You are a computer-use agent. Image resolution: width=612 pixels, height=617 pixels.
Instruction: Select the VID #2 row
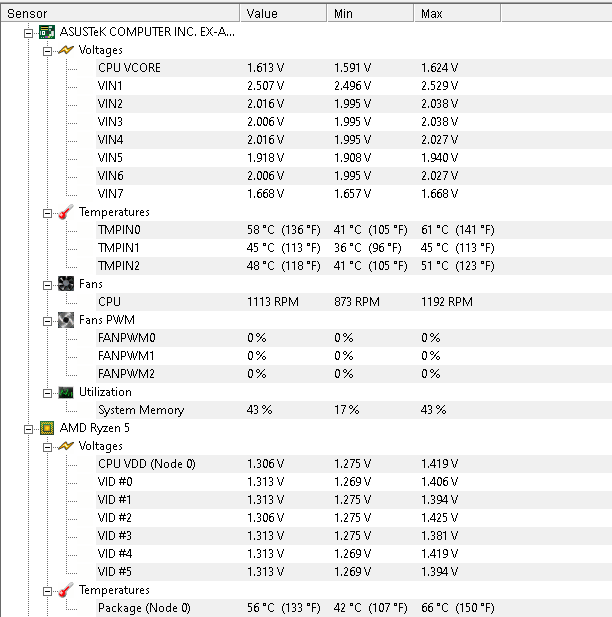coord(353,518)
